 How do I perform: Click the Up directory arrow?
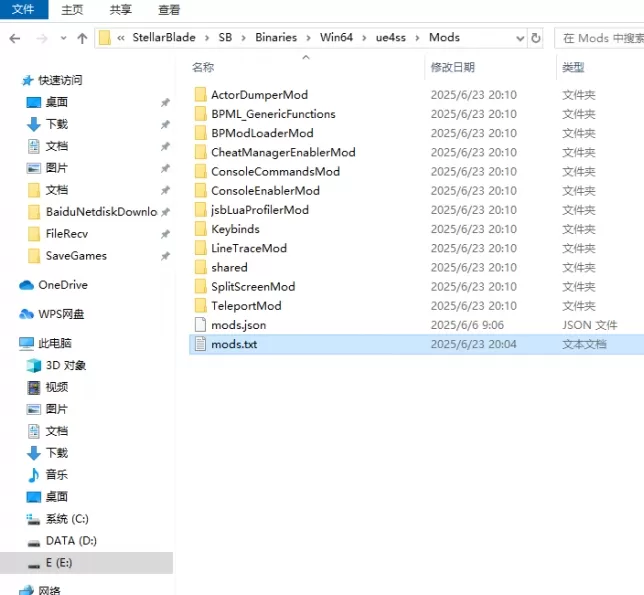tap(81, 38)
